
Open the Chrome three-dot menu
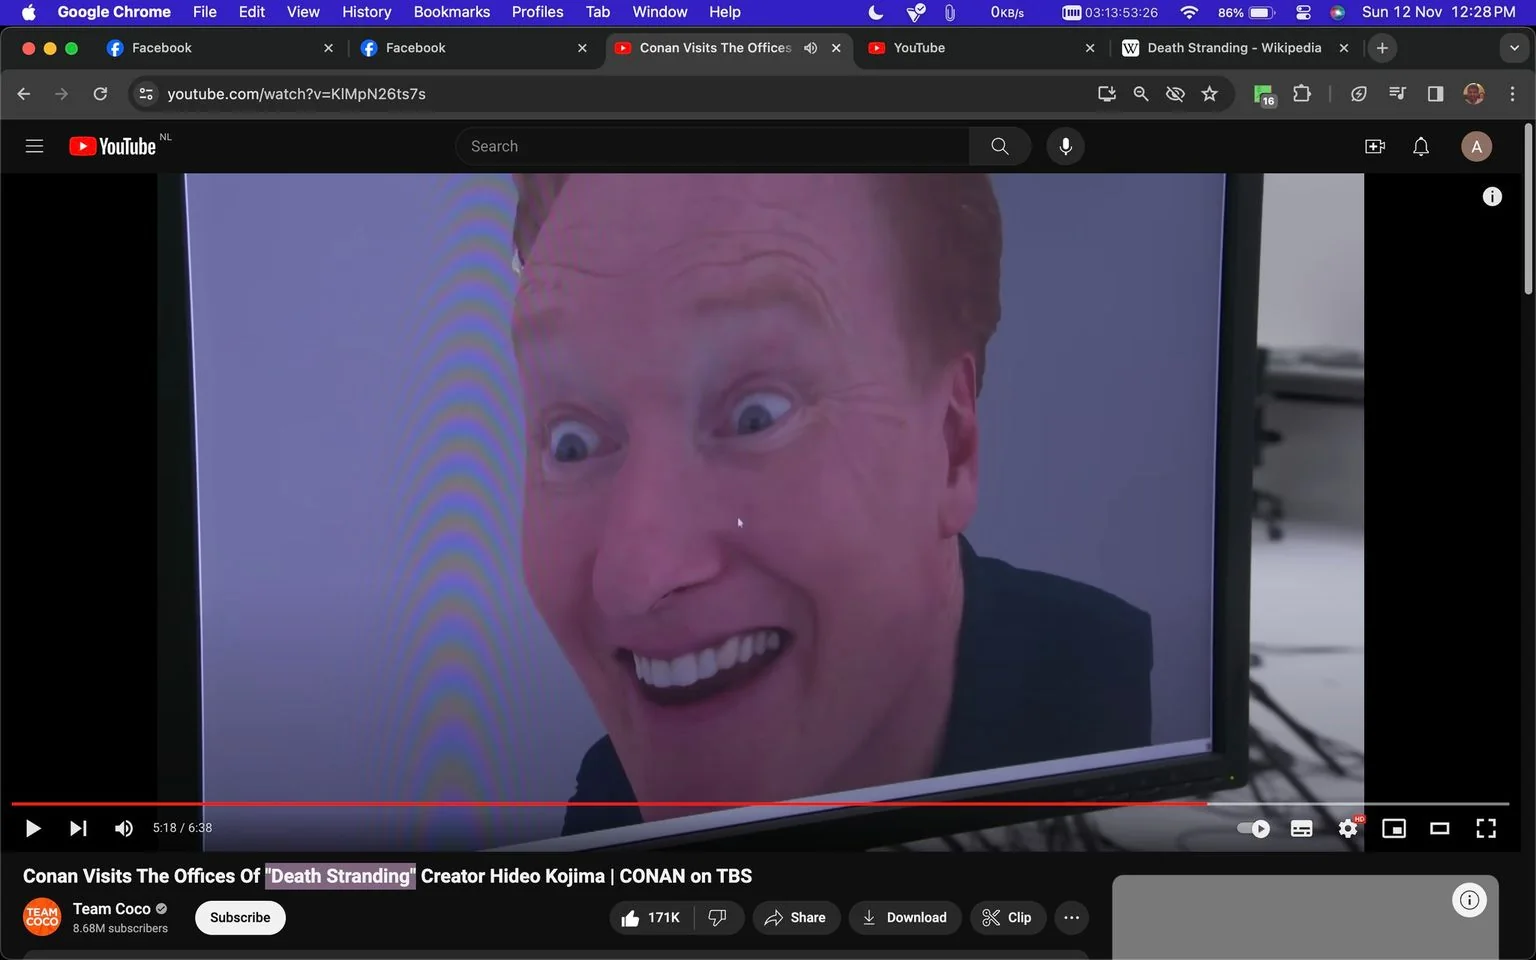(x=1512, y=94)
